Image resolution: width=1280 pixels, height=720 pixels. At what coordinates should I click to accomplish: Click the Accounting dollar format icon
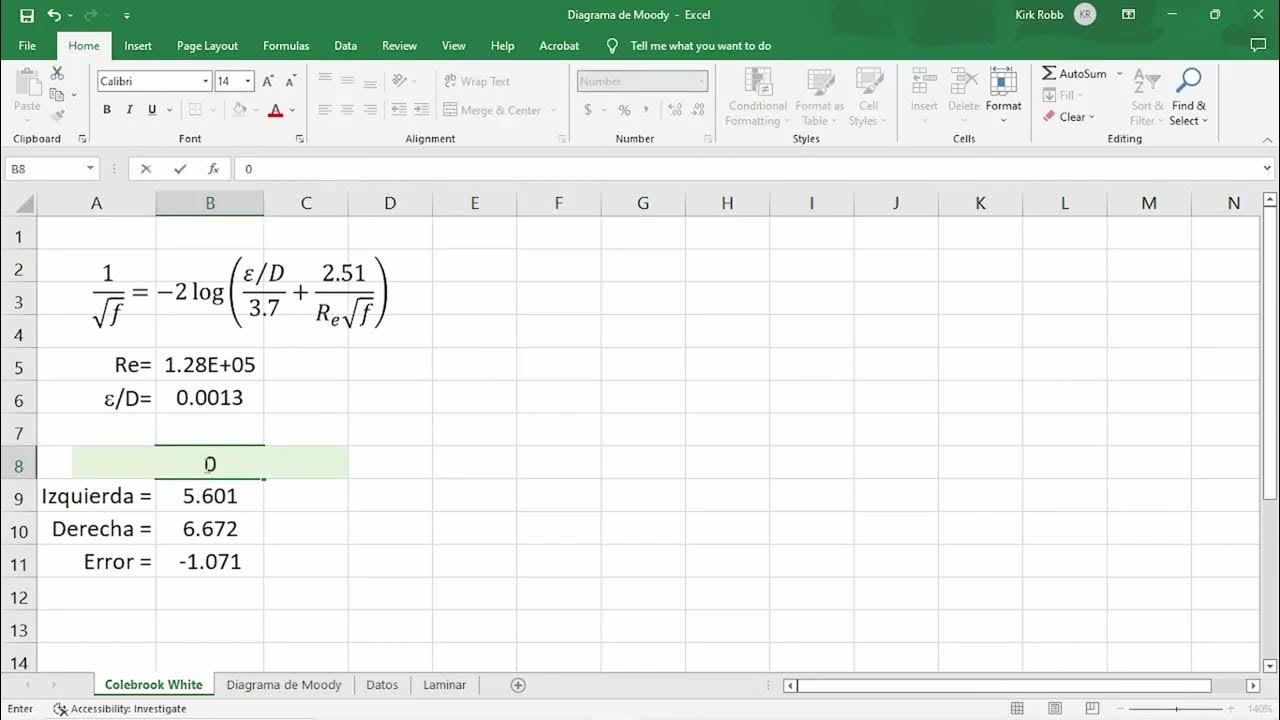(x=588, y=110)
